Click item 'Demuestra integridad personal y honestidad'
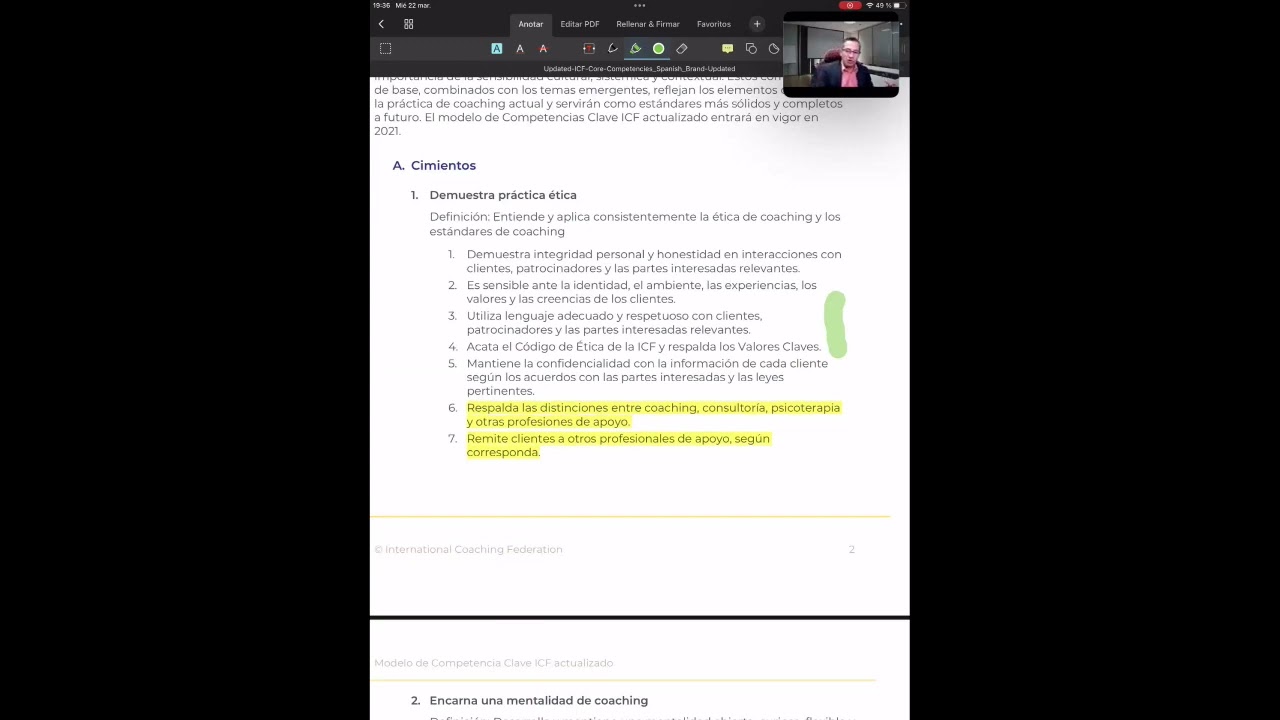Image resolution: width=1280 pixels, height=720 pixels. [x=654, y=260]
